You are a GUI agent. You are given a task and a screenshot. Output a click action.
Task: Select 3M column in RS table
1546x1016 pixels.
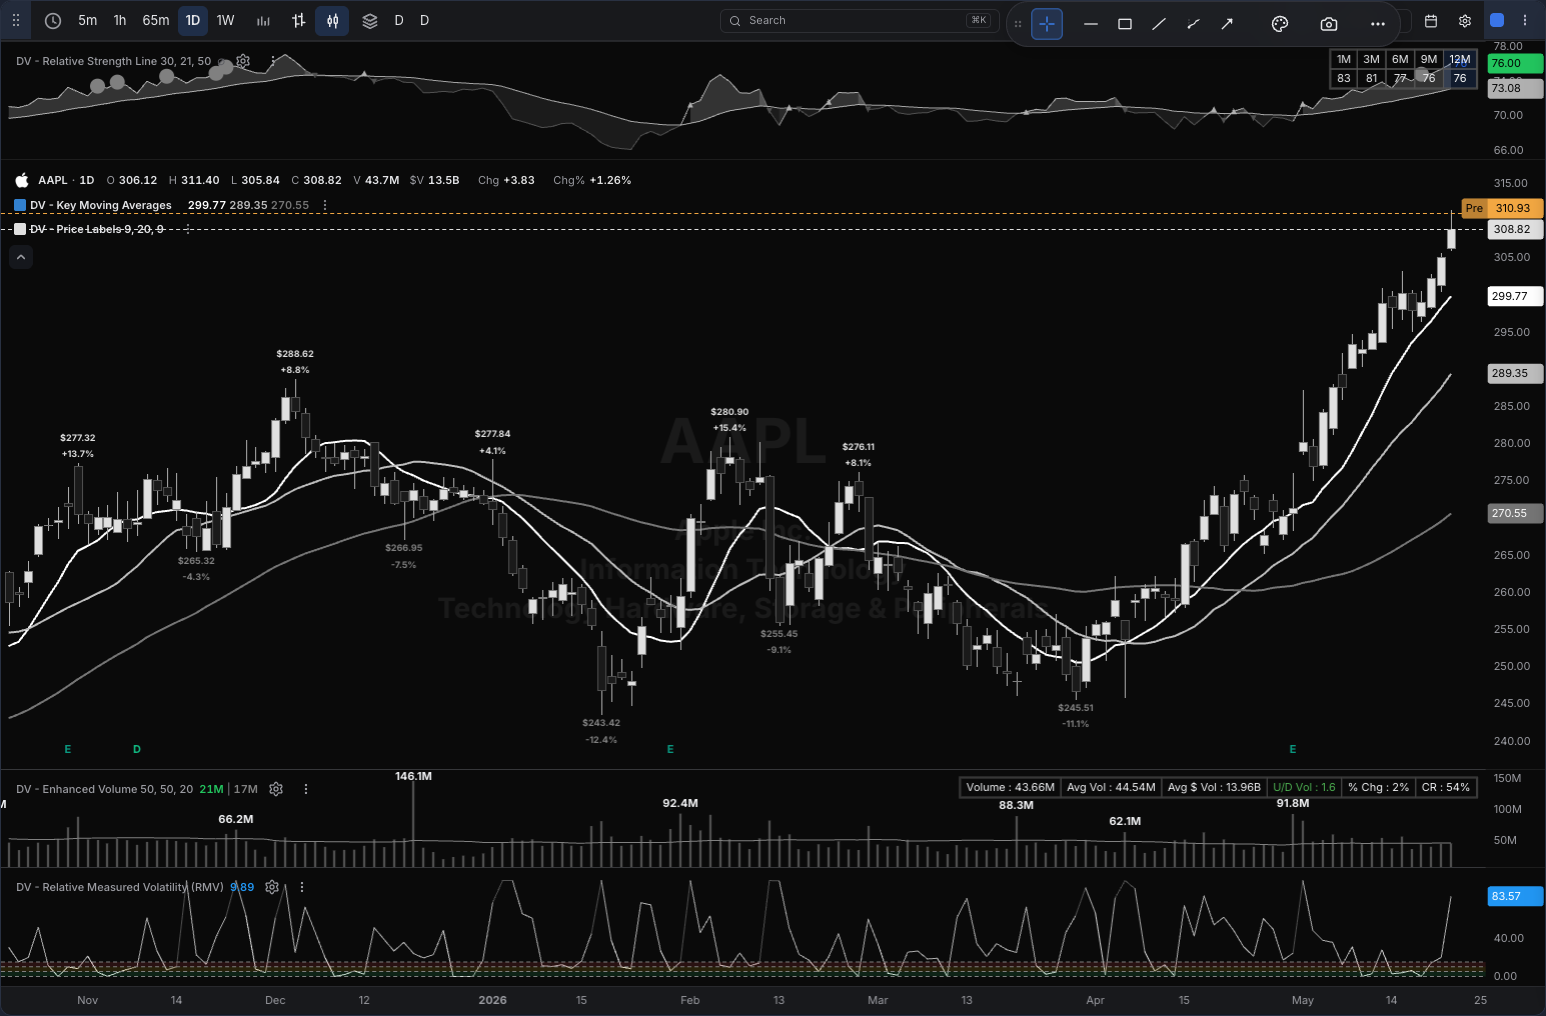coord(1372,59)
